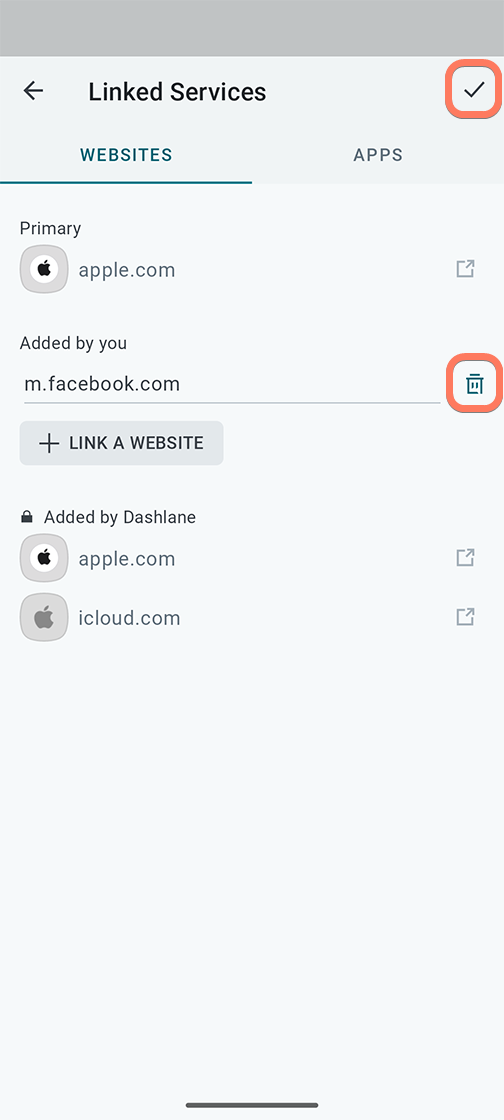Open Dashlane-added apple.com external link
504x1120 pixels.
(x=465, y=557)
